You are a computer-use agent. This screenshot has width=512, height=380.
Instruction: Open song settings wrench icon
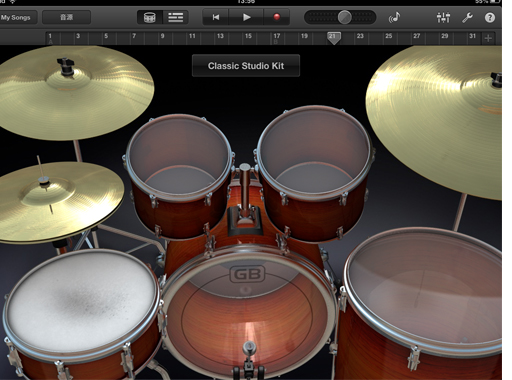point(467,17)
